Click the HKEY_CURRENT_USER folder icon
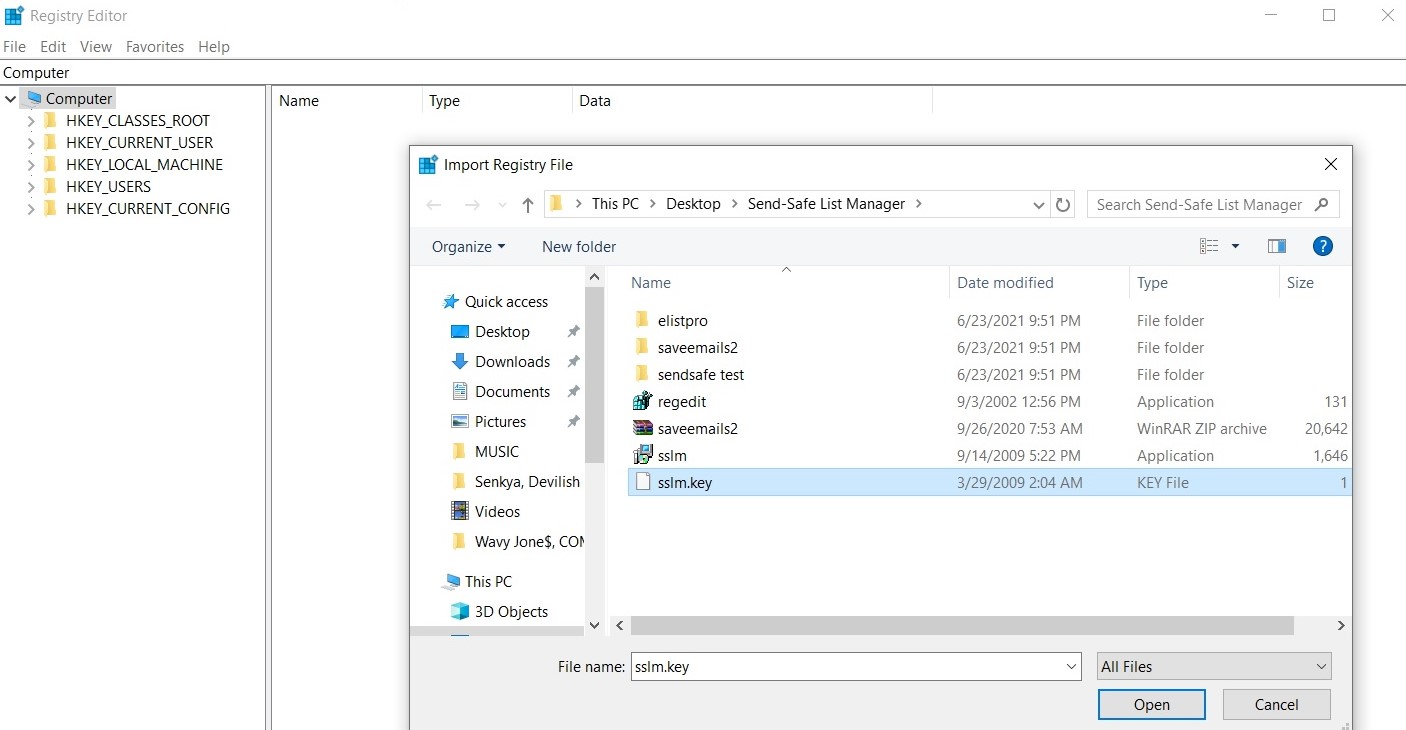 click(50, 142)
